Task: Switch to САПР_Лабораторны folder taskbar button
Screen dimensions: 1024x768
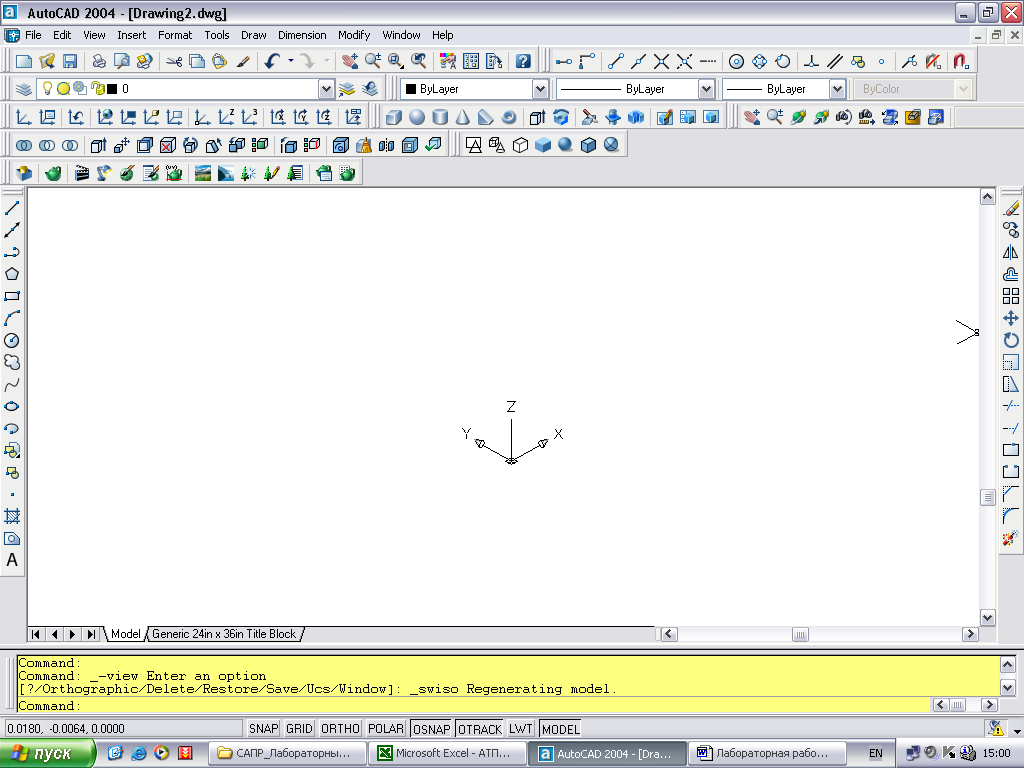Action: pos(287,754)
